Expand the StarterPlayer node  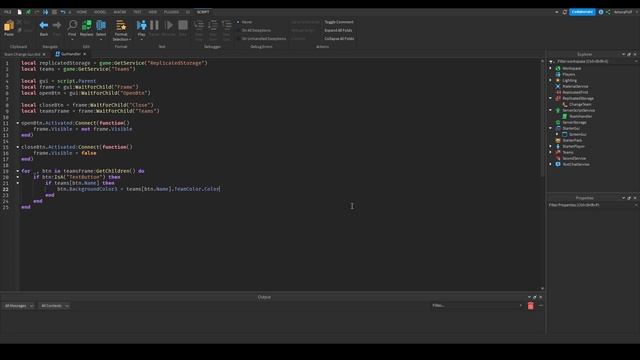click(551, 146)
